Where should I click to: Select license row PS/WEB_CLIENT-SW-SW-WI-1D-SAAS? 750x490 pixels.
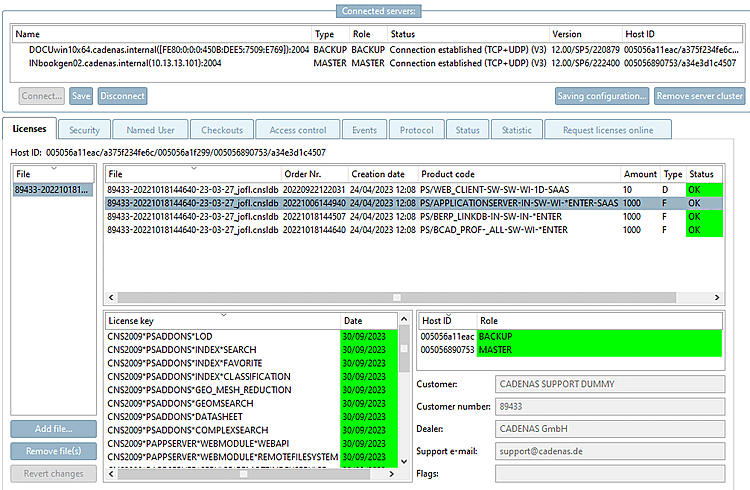tap(414, 189)
